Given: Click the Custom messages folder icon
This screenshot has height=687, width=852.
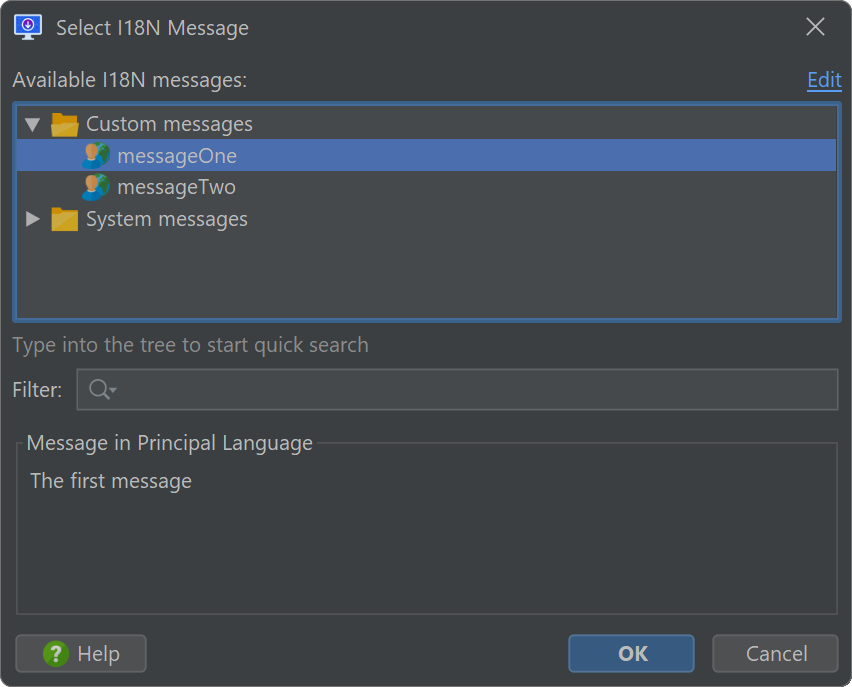Looking at the screenshot, I should click(x=65, y=124).
